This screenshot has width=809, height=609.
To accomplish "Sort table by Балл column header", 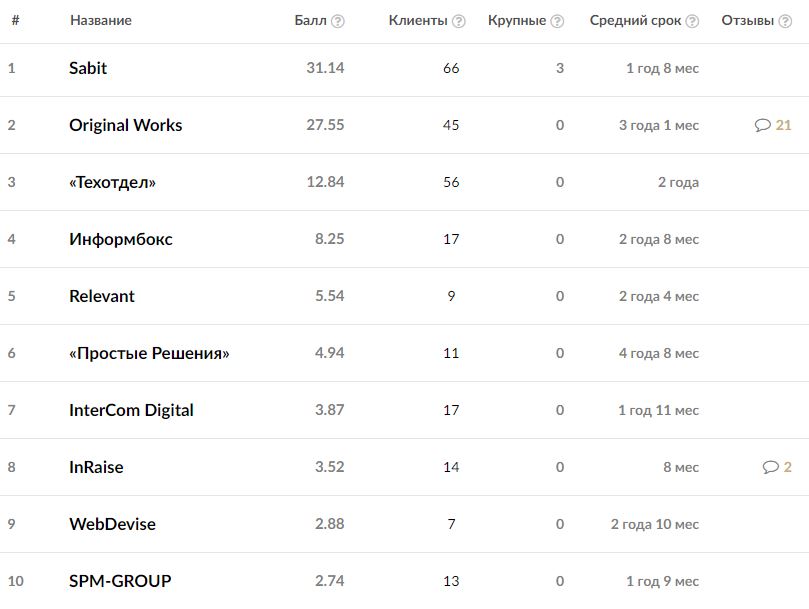I will click(x=311, y=20).
